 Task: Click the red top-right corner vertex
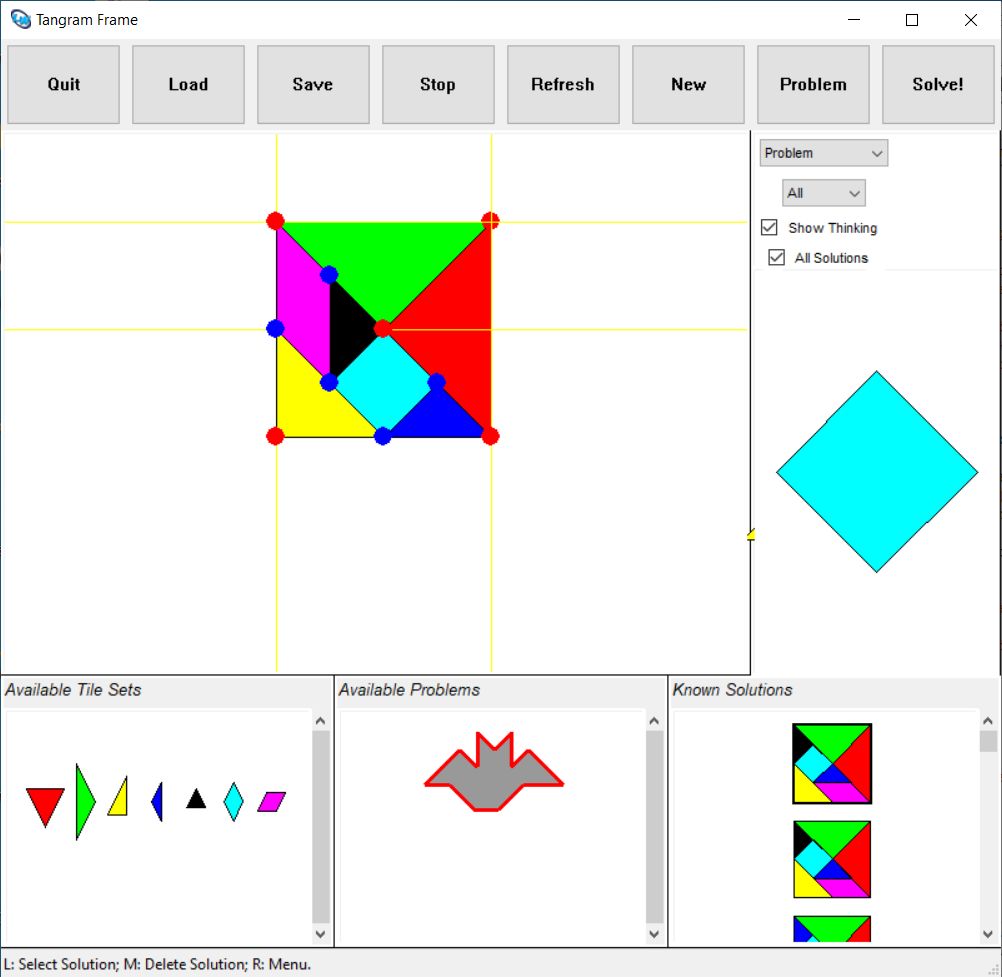click(x=490, y=221)
